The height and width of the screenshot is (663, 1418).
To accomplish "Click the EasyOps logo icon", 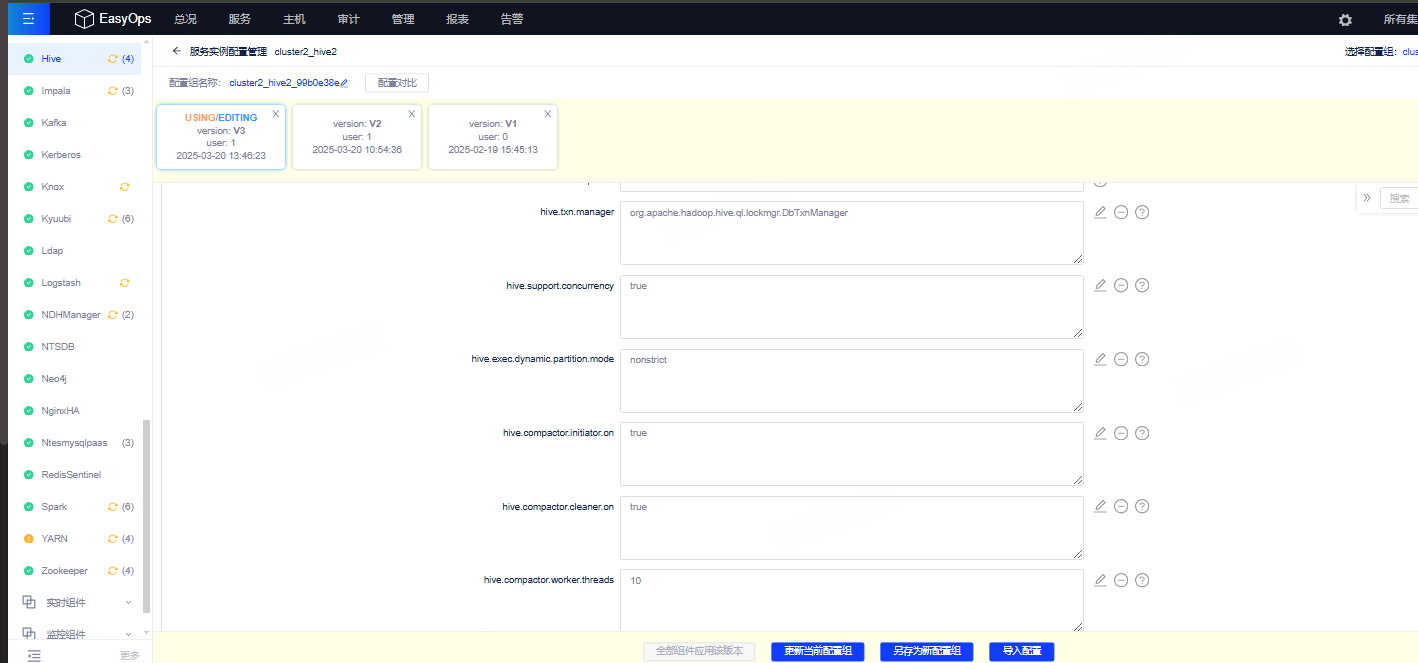I will pos(84,18).
